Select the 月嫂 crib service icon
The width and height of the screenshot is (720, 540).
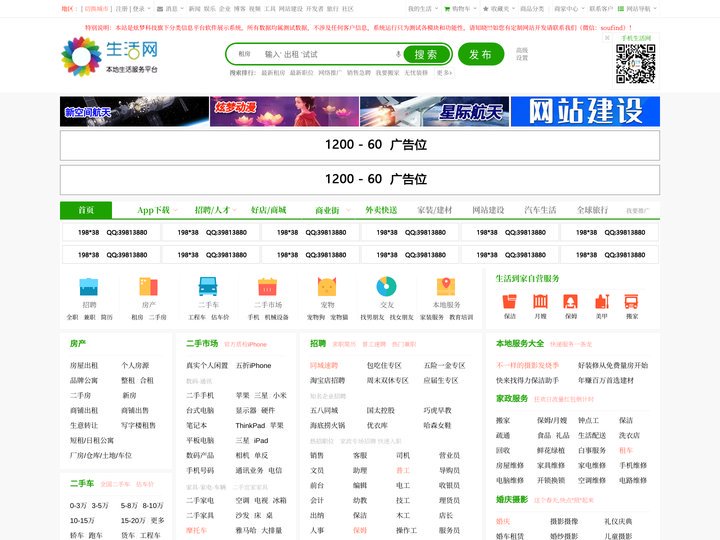540,302
